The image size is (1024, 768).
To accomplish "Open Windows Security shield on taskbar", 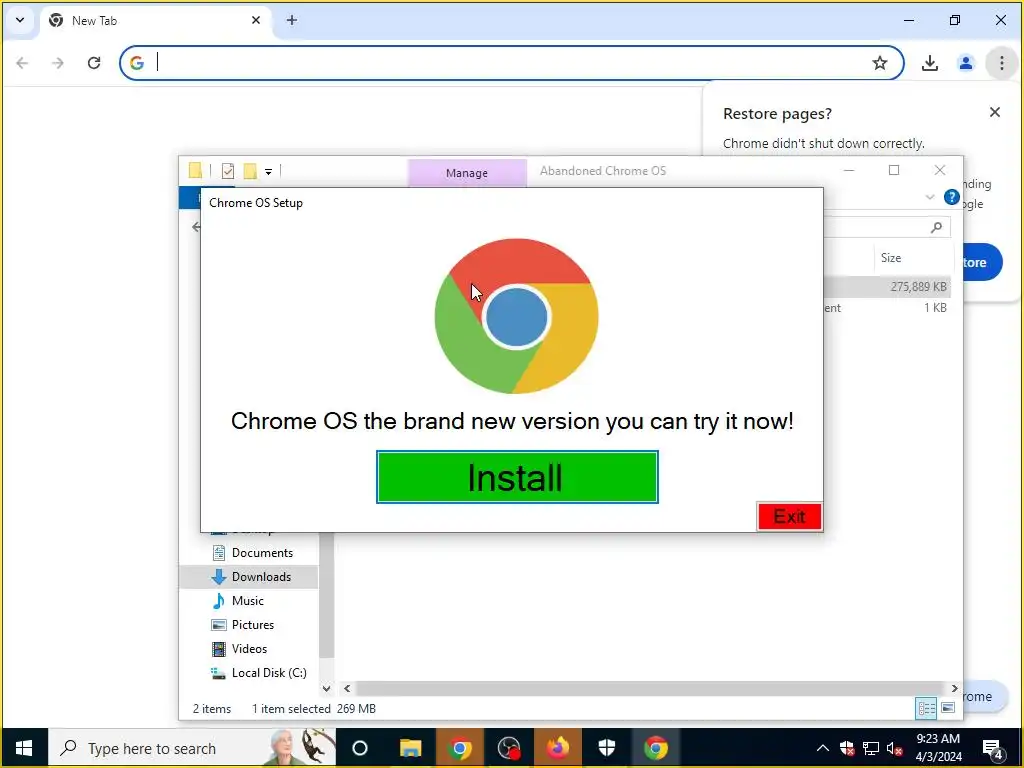I will [607, 748].
